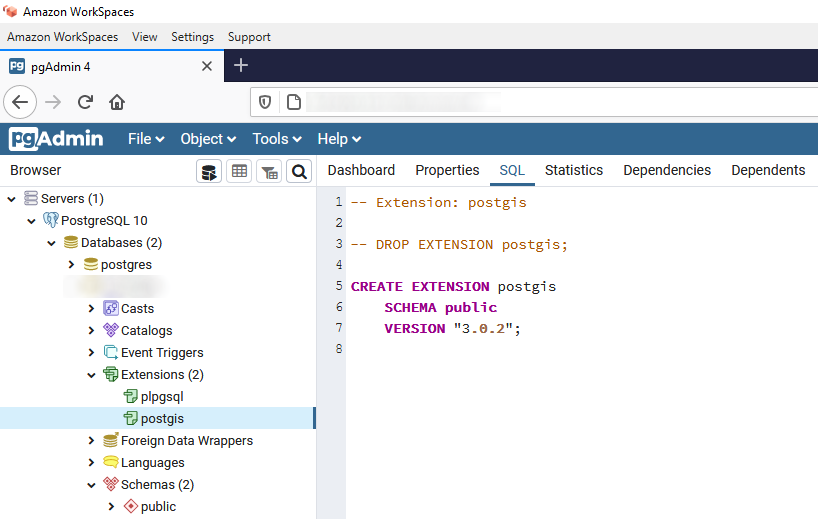Screen dimensions: 818x519
Task: Click the '-- DROP EXTENSION postgis;' comment line
Action: coord(459,244)
